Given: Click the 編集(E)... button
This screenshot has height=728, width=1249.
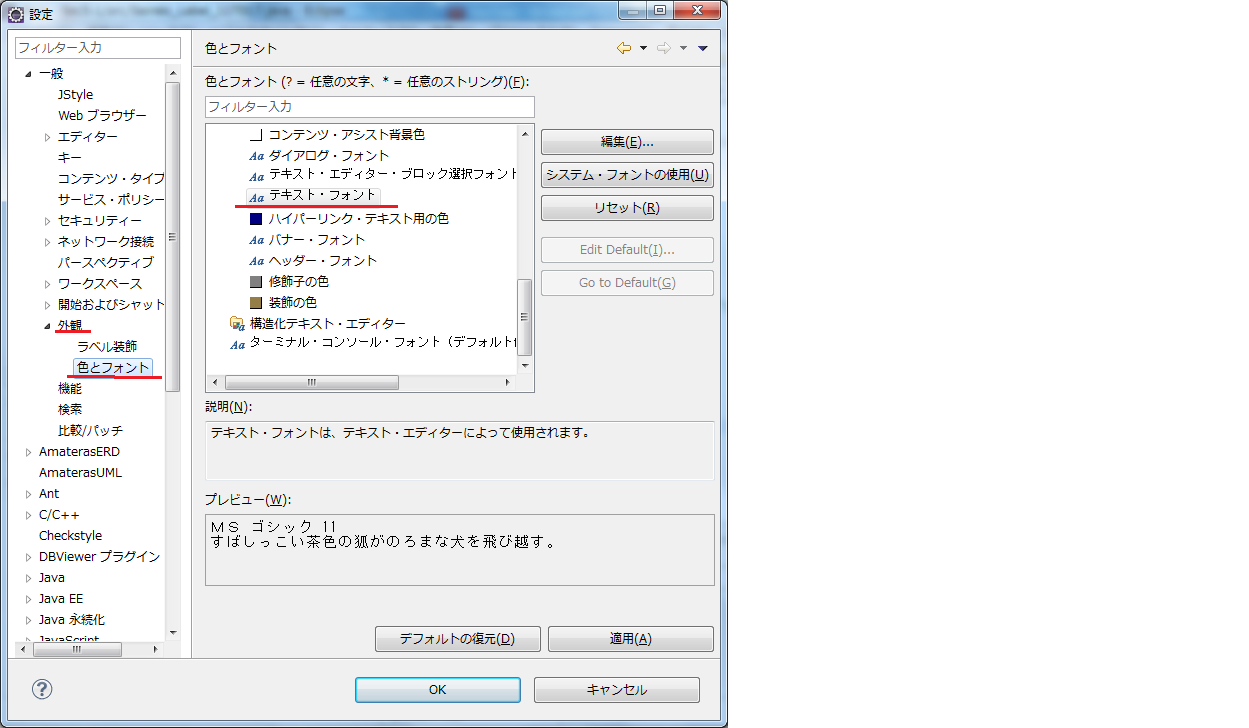Looking at the screenshot, I should [627, 142].
